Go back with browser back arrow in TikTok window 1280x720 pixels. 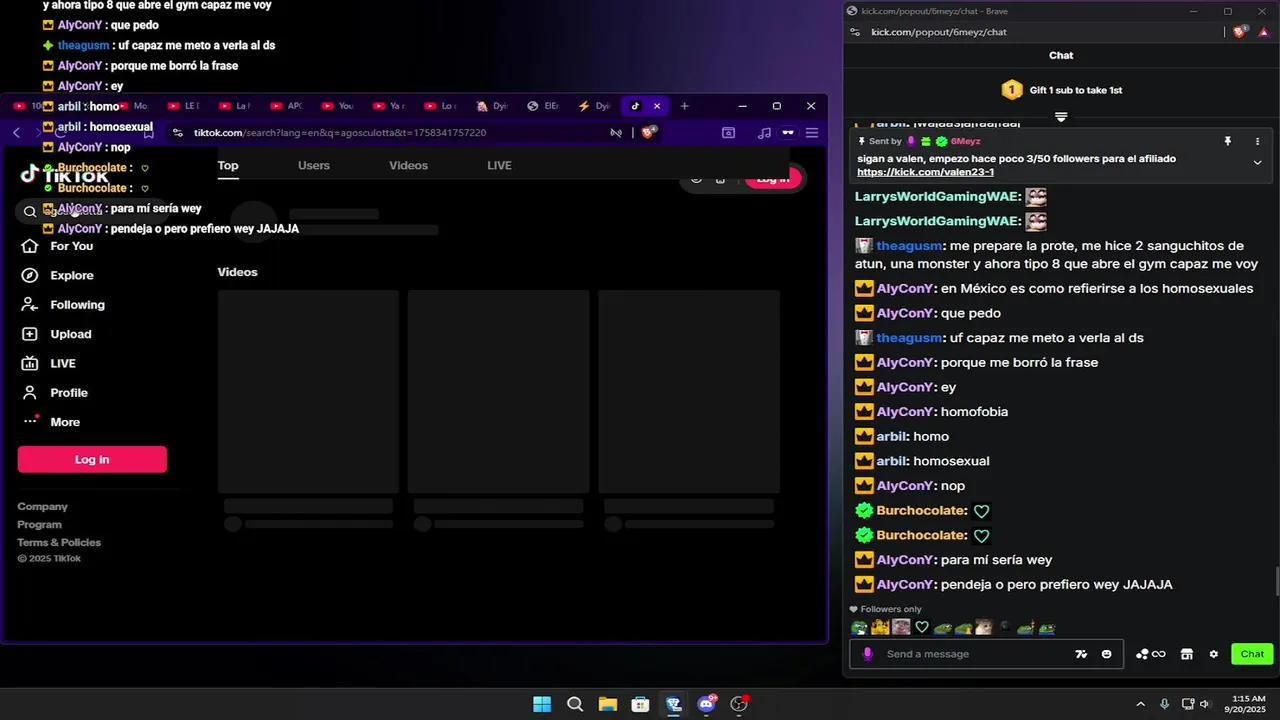pyautogui.click(x=17, y=133)
